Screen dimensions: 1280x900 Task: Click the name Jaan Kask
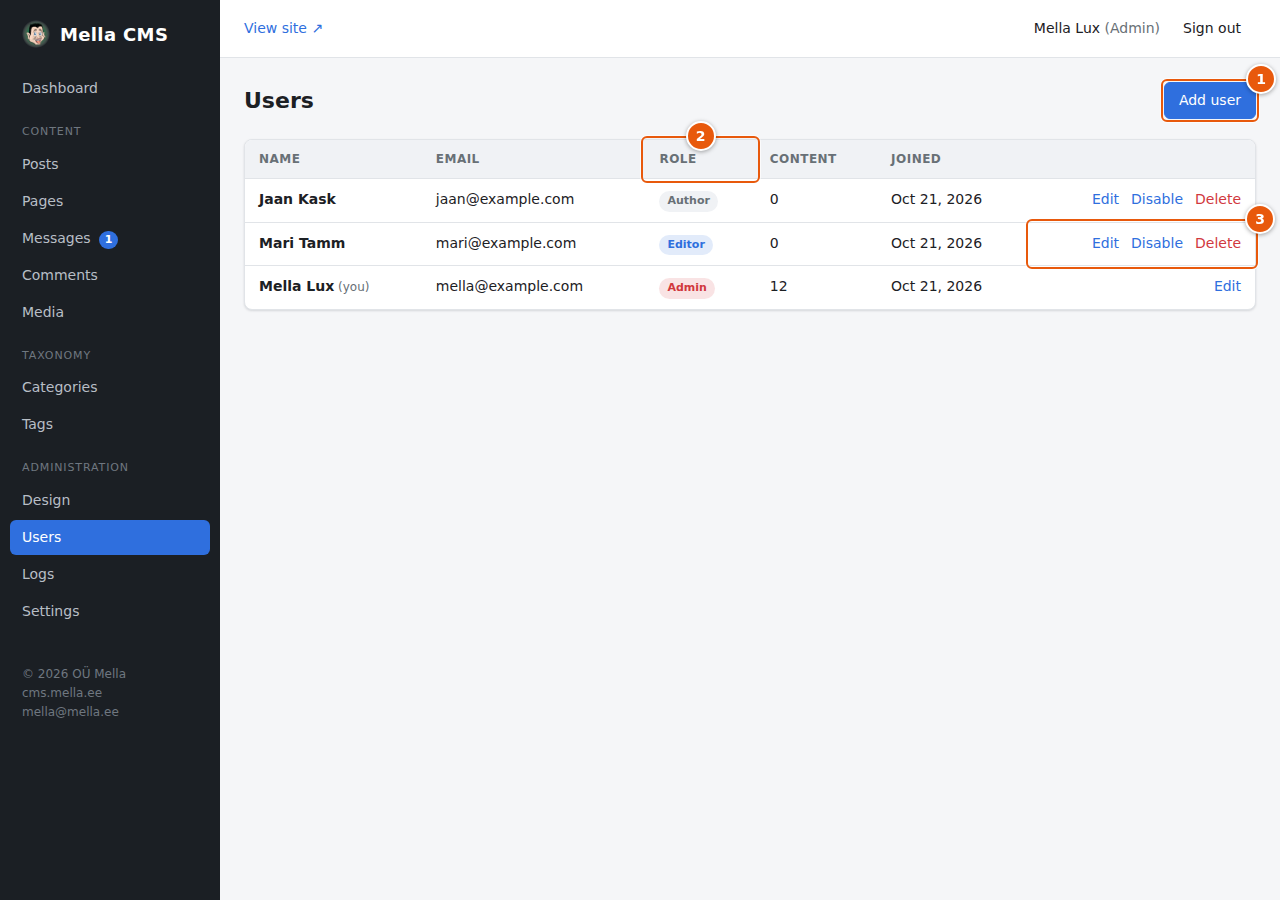point(297,199)
